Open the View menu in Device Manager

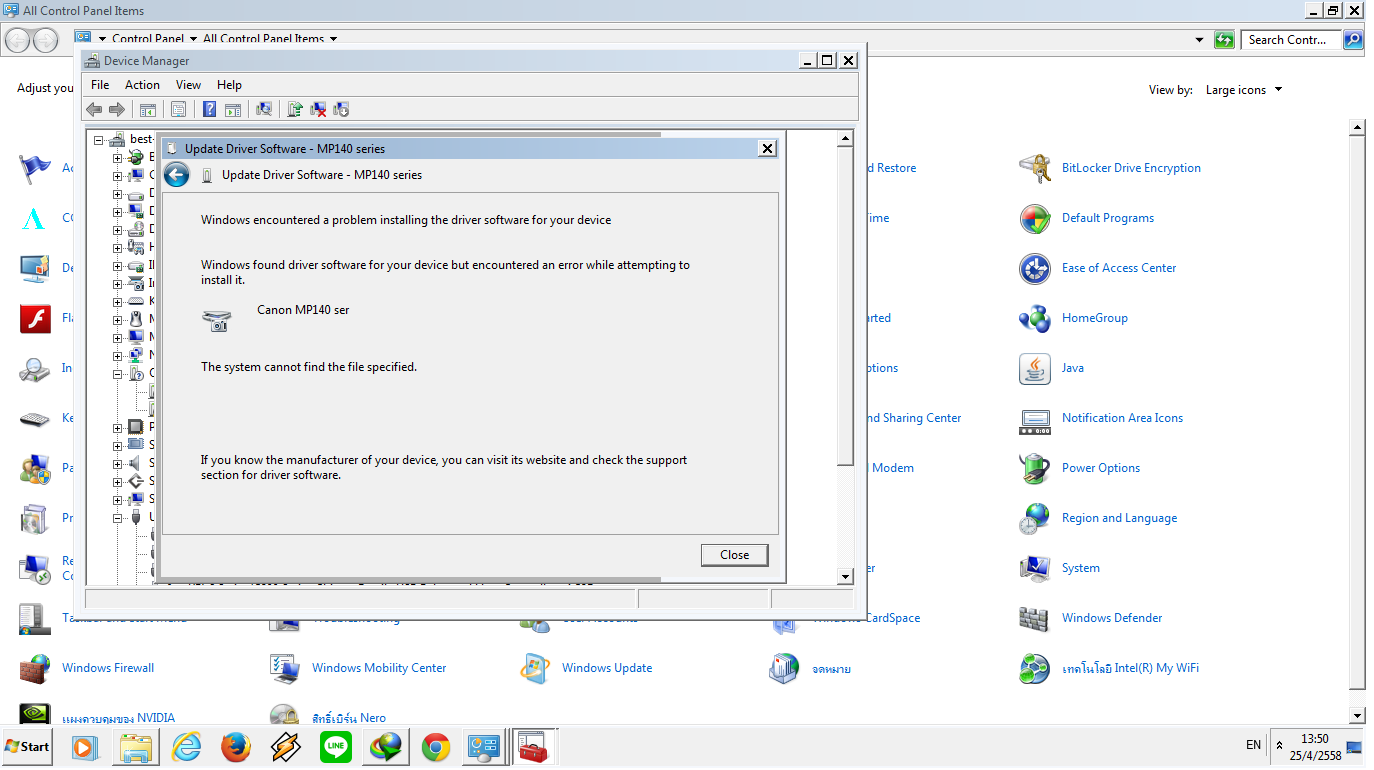pyautogui.click(x=188, y=85)
